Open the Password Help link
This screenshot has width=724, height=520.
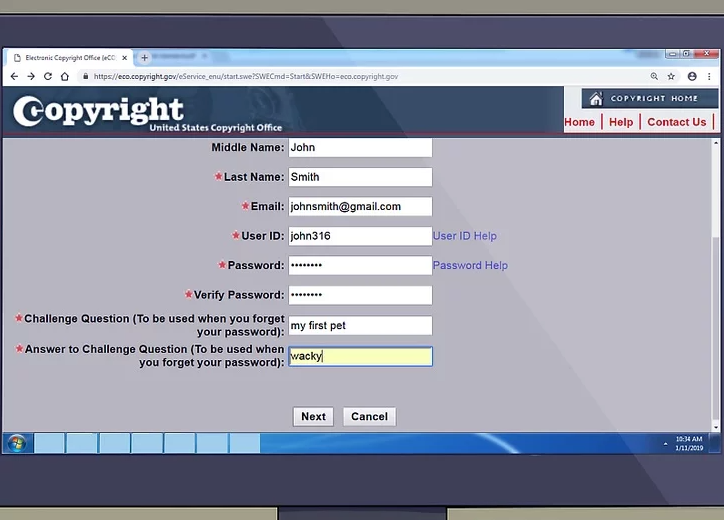[x=470, y=265]
